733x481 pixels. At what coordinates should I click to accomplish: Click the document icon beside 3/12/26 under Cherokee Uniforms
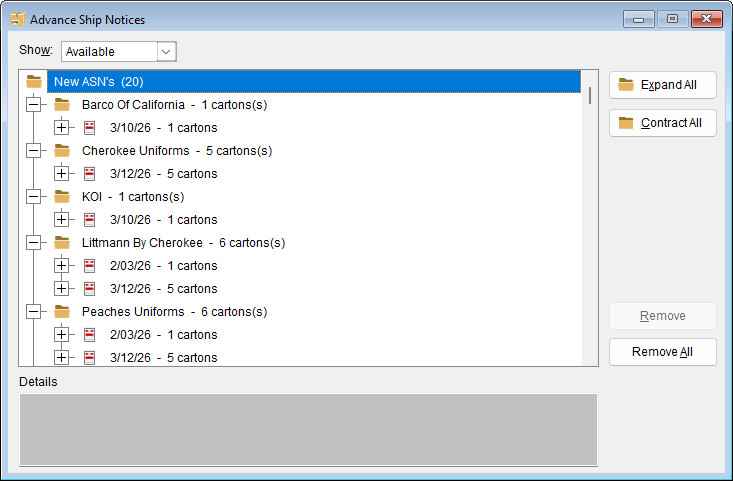[90, 174]
